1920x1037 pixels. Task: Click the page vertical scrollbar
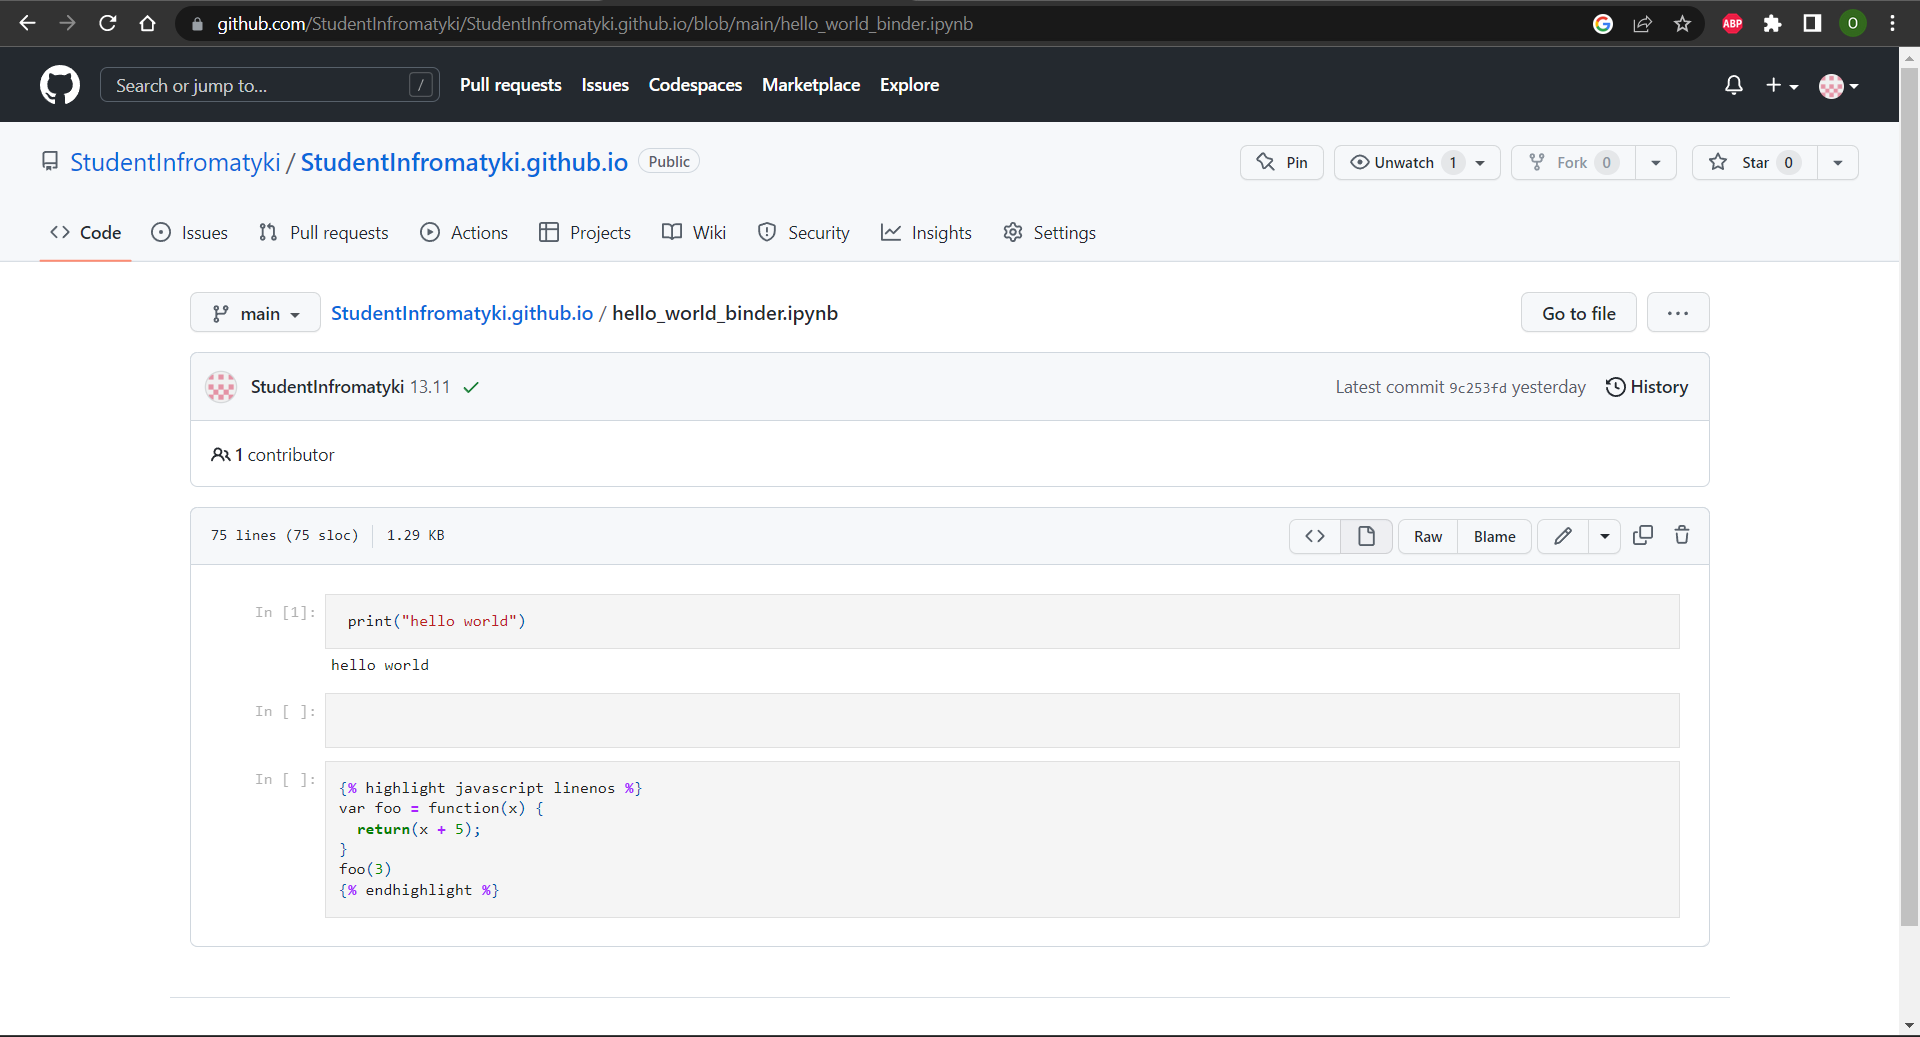pyautogui.click(x=1909, y=500)
